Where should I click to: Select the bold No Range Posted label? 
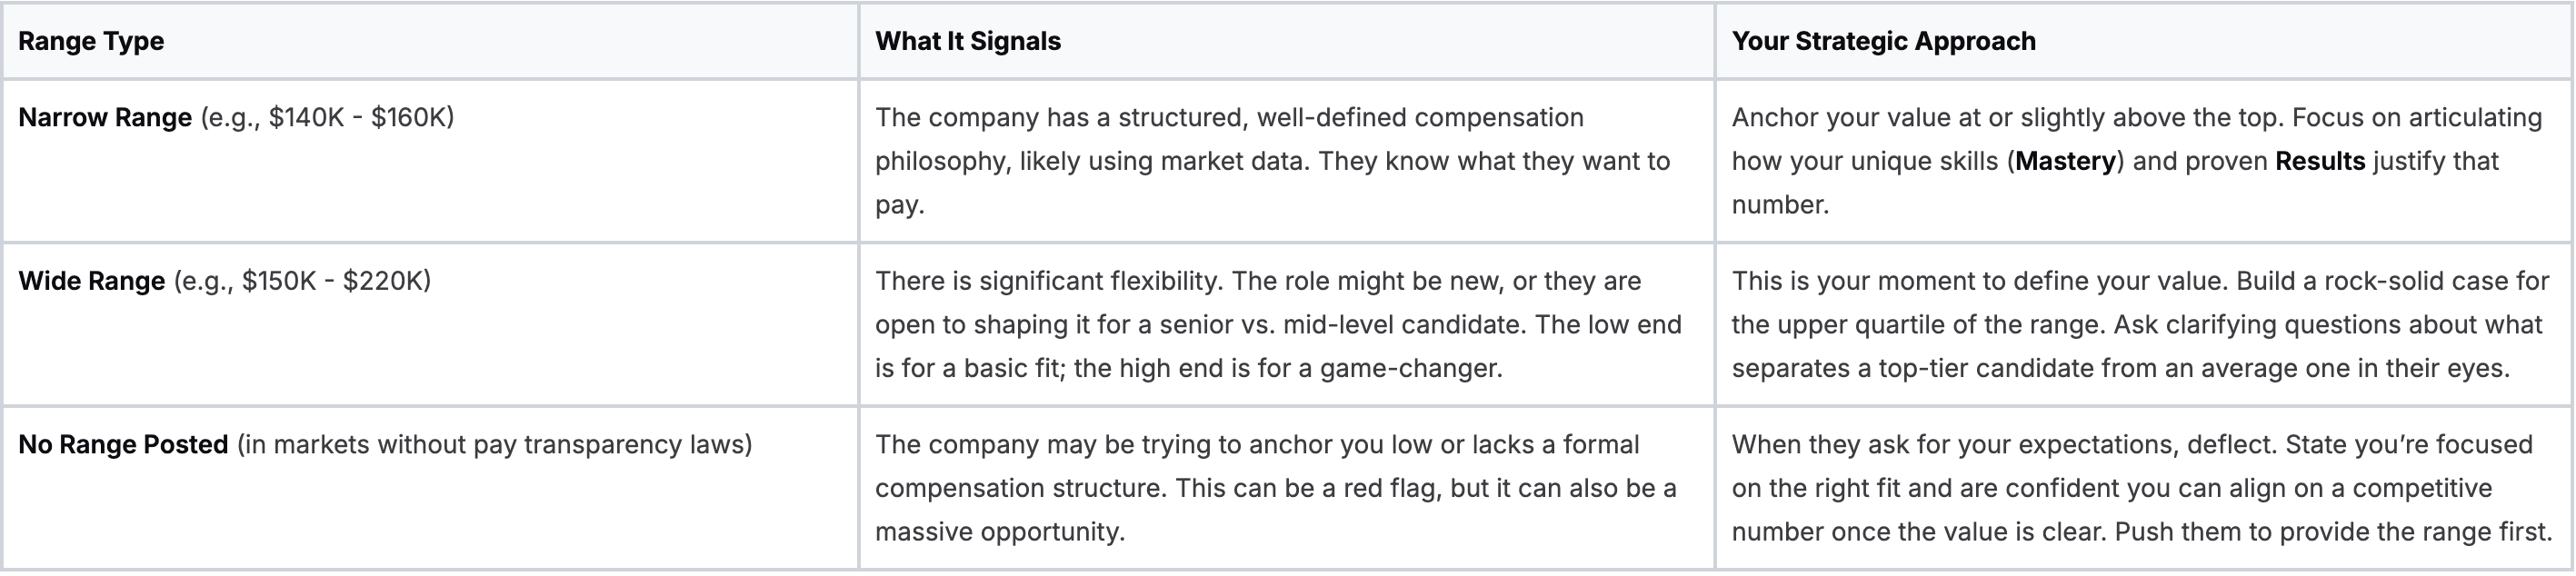(123, 445)
